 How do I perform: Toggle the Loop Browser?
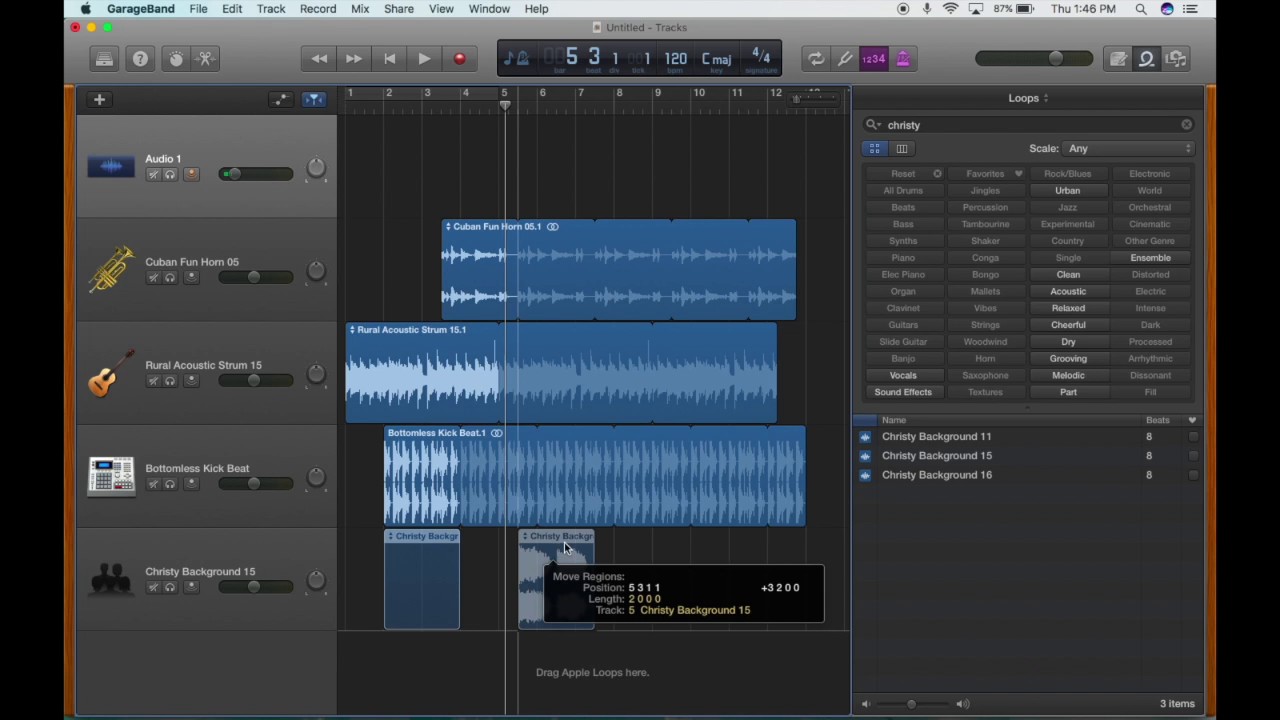click(x=1147, y=59)
